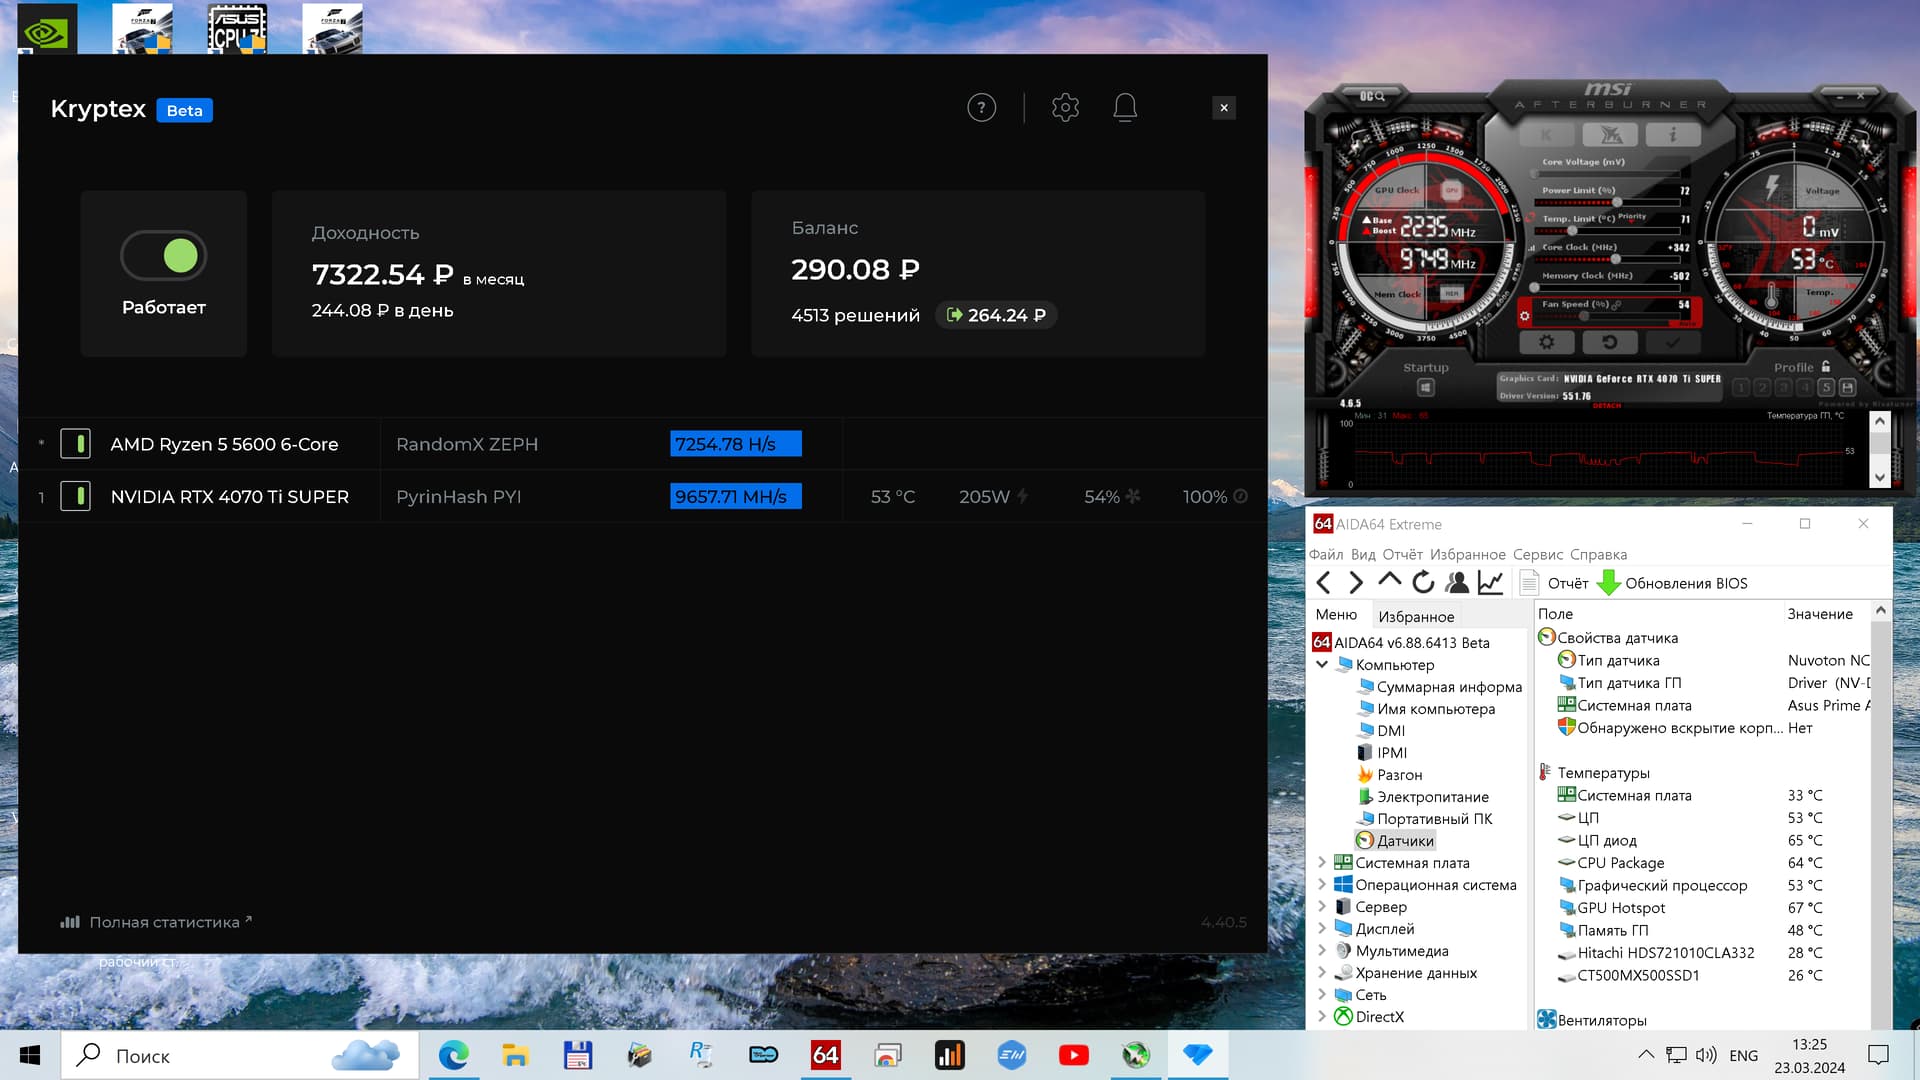
Task: Expand Дисплей tree node
Action: coord(1322,928)
